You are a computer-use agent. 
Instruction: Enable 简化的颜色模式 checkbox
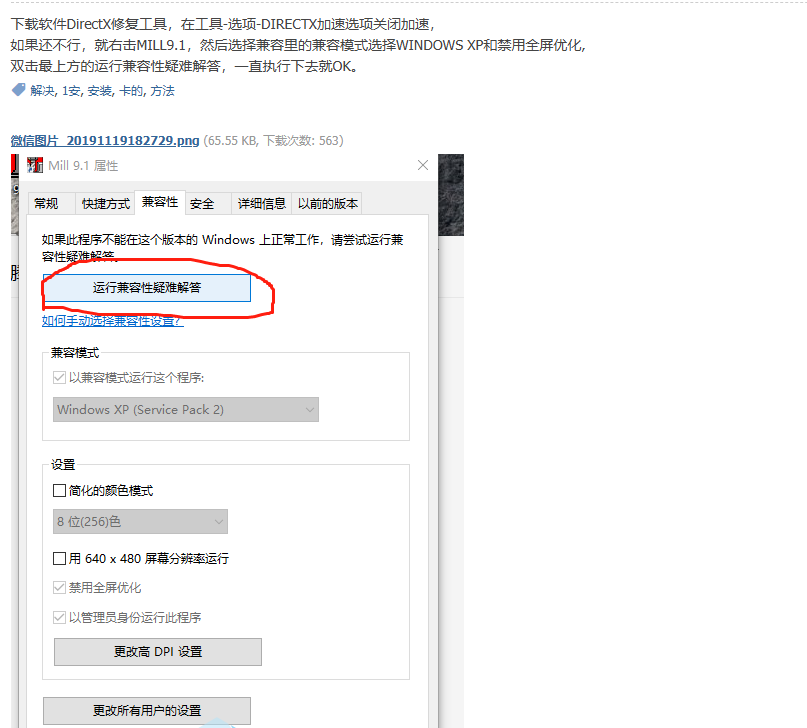(59, 491)
